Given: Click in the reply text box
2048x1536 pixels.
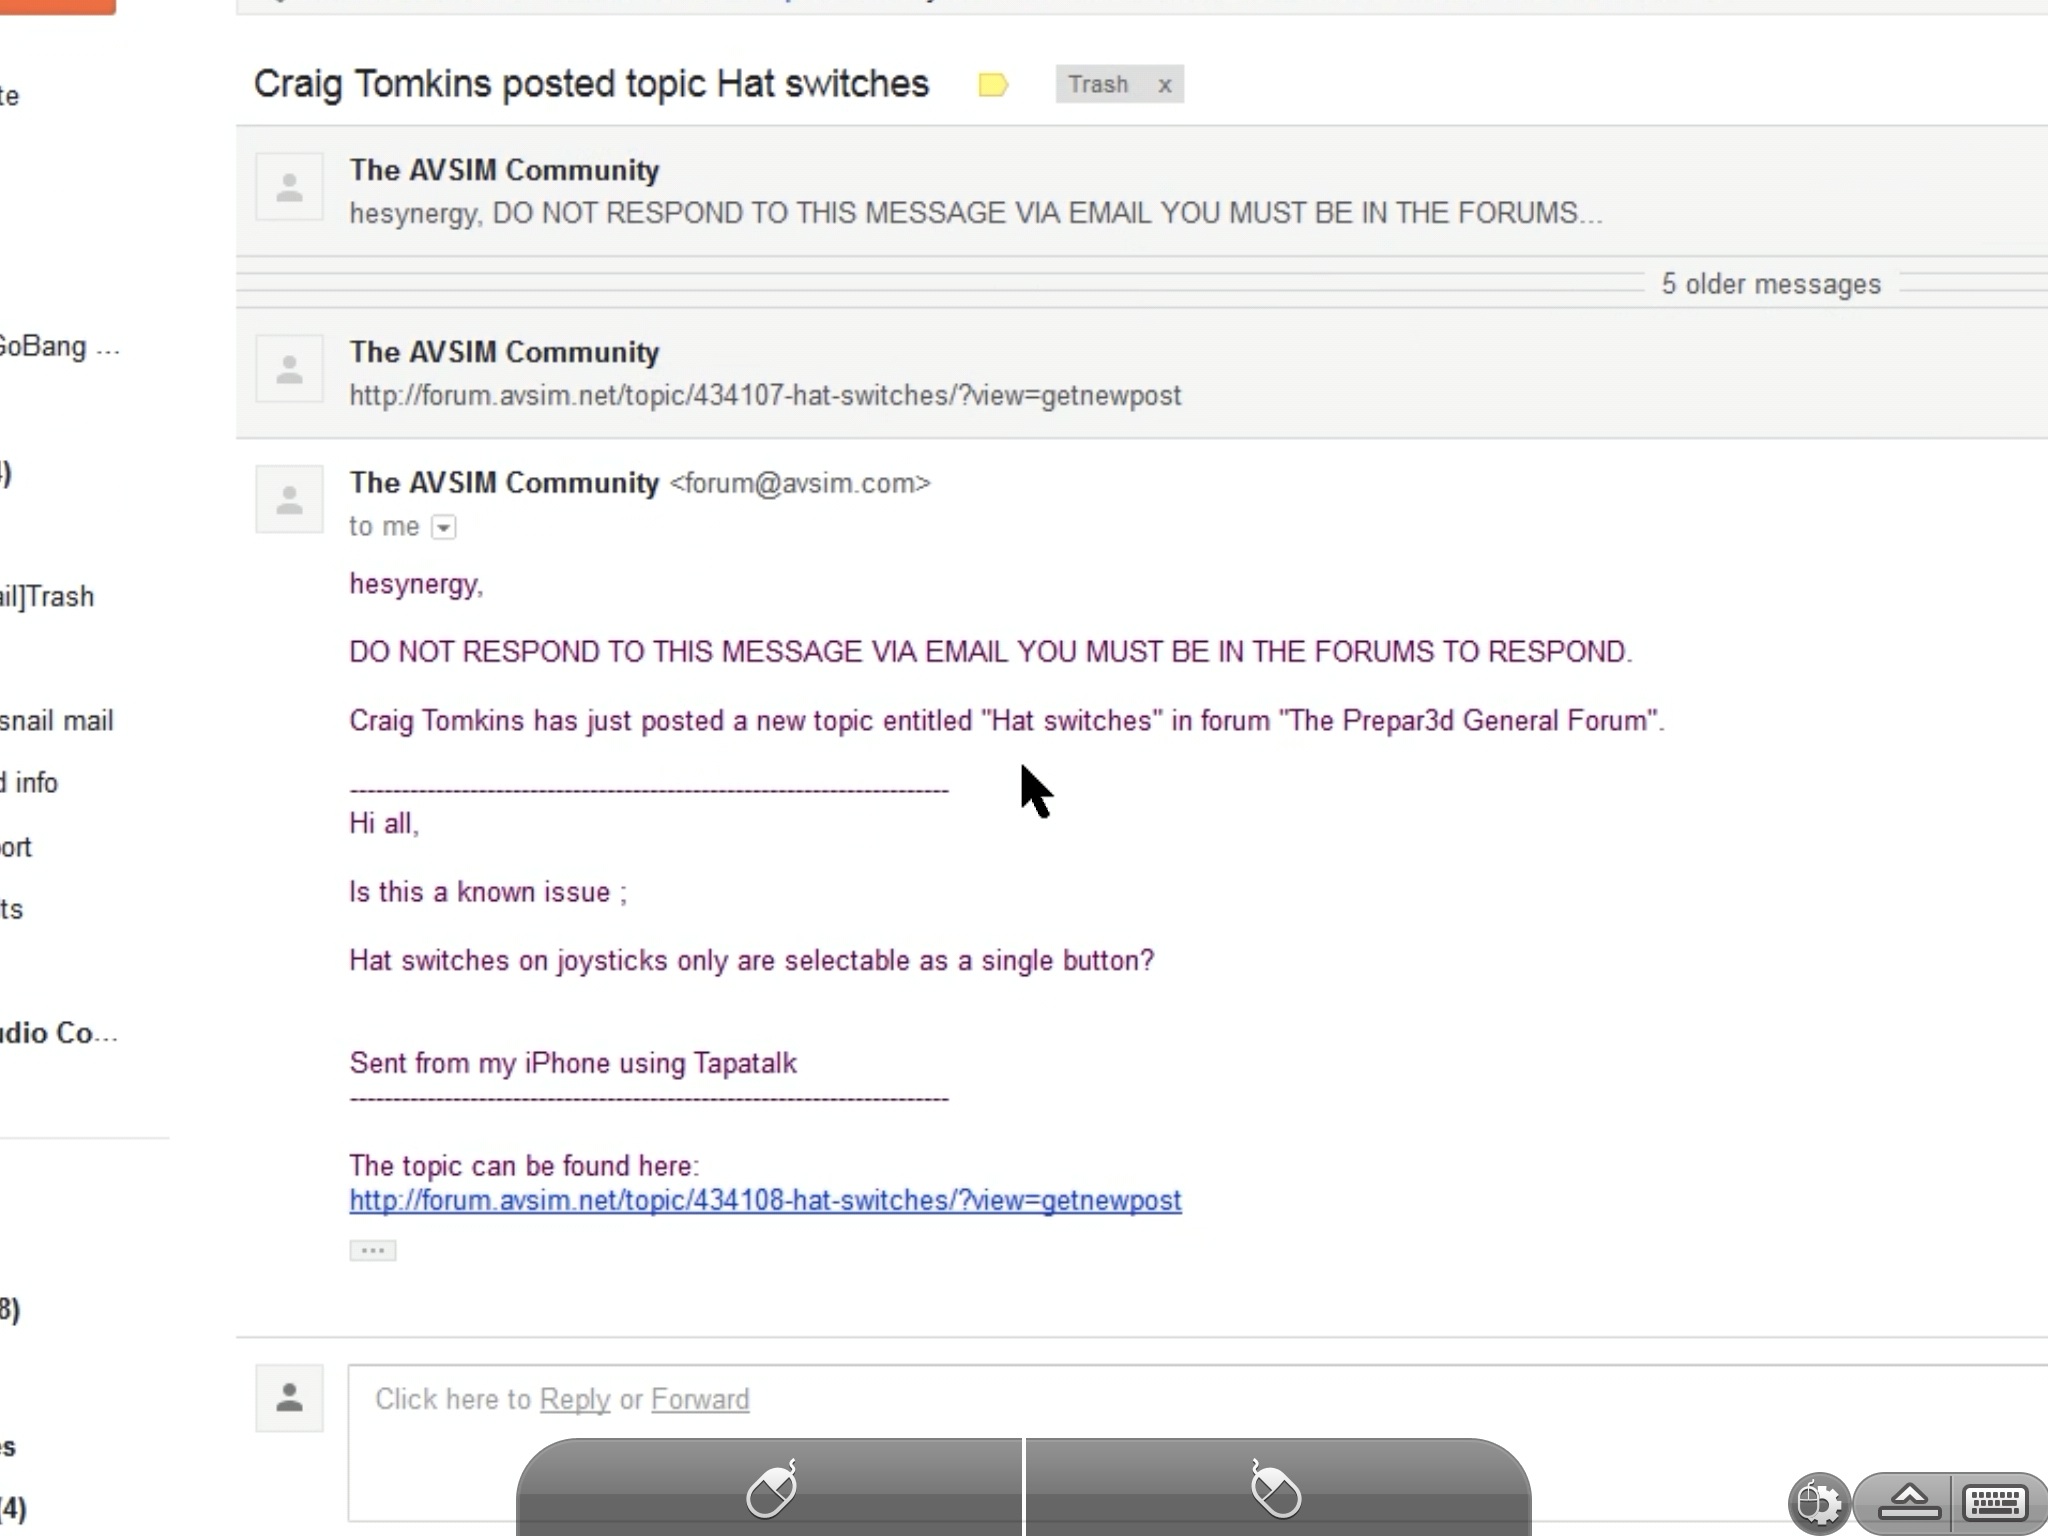Looking at the screenshot, I should click(x=1198, y=1442).
